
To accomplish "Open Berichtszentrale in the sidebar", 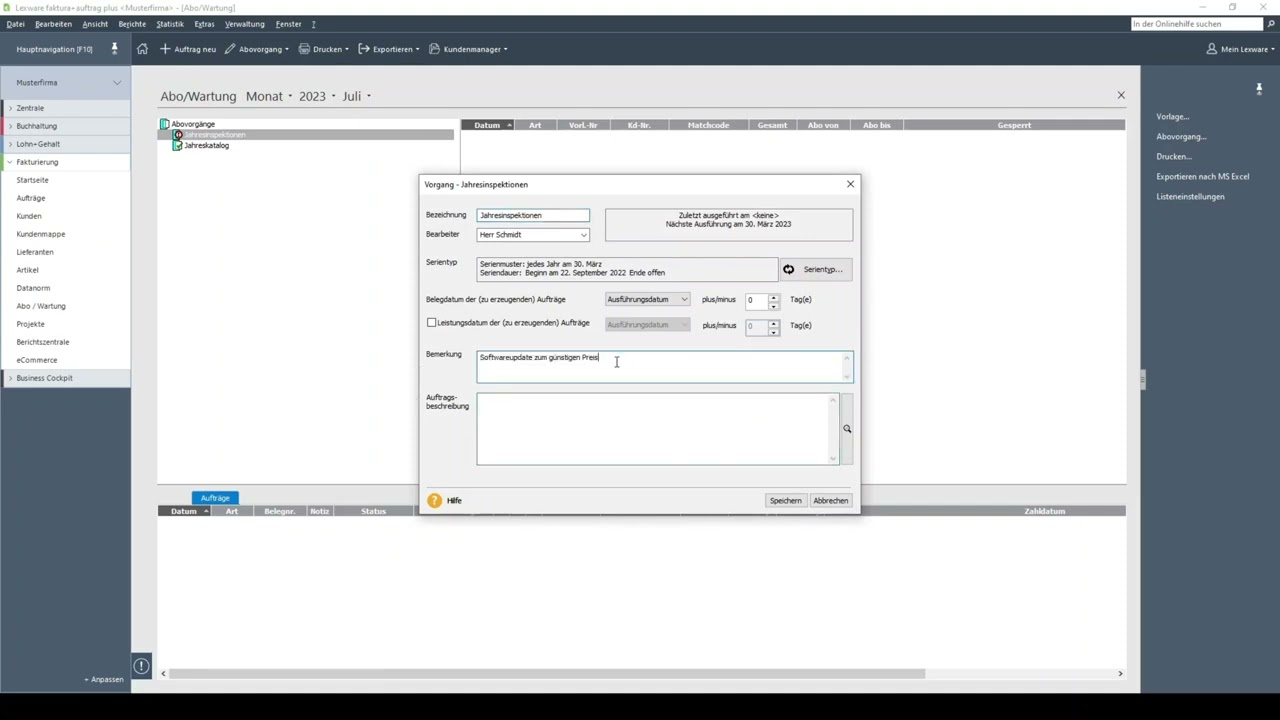I will click(x=43, y=342).
